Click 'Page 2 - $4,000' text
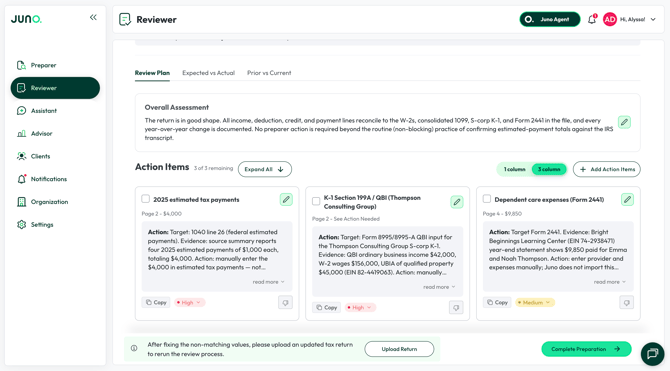This screenshot has width=670, height=371. tap(162, 214)
